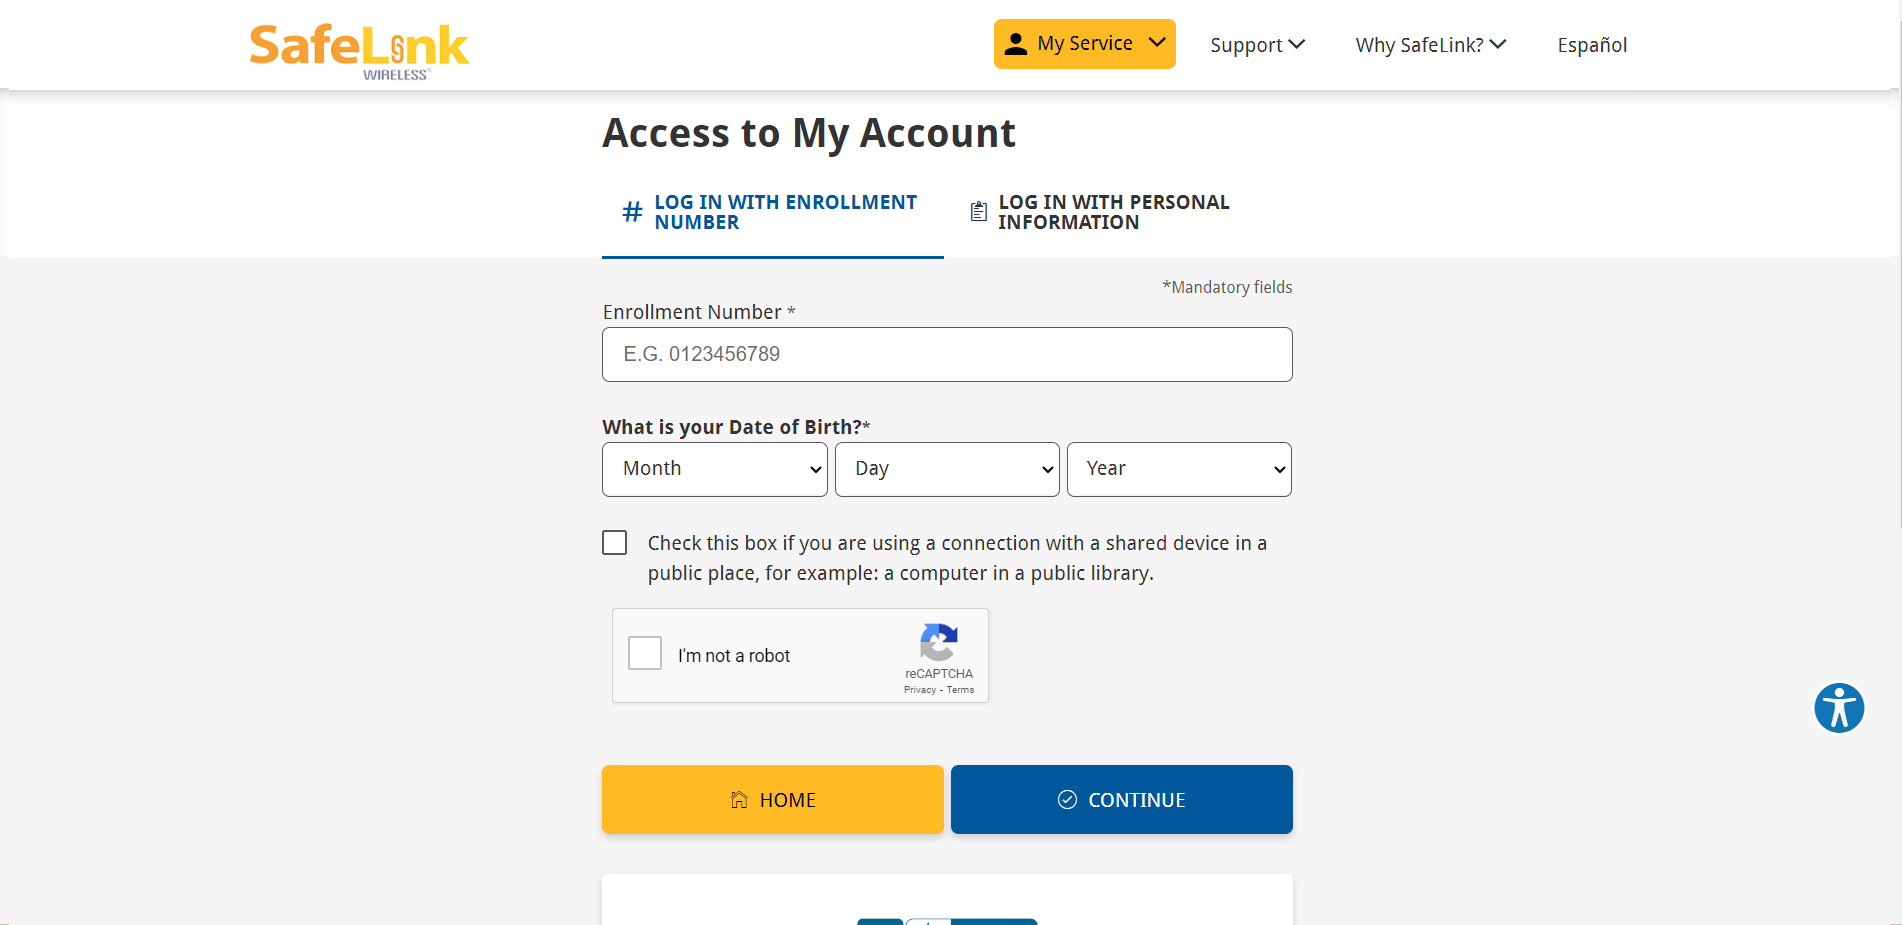The width and height of the screenshot is (1902, 925).
Task: Switch the site language to Español
Action: point(1592,45)
